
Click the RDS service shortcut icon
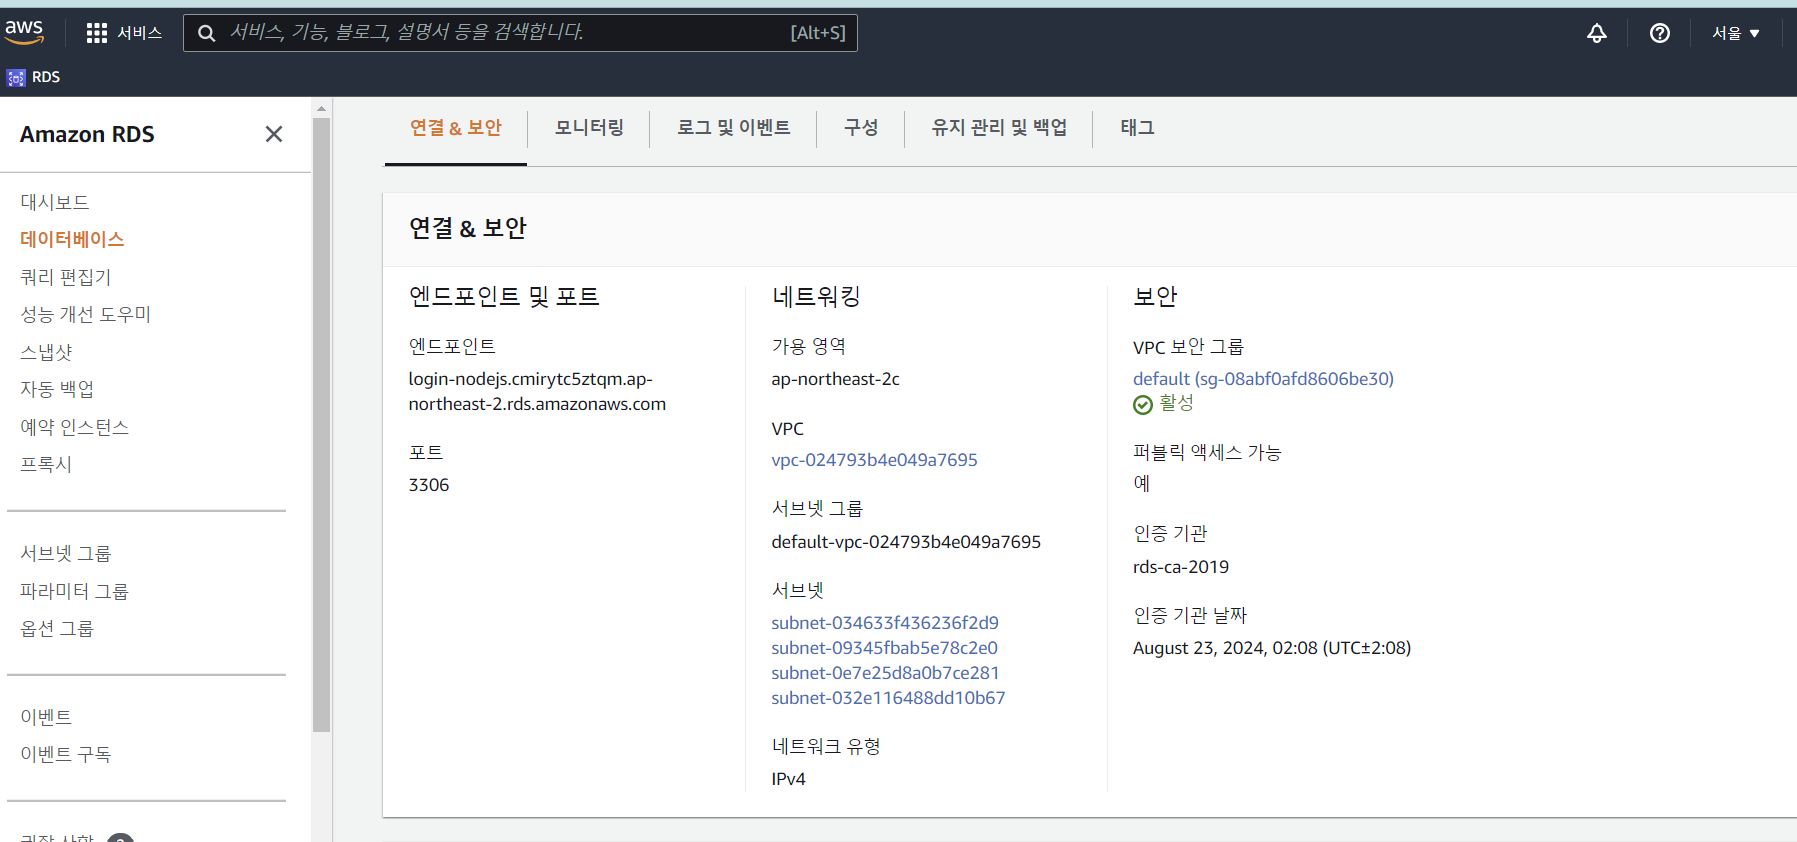tap(16, 77)
